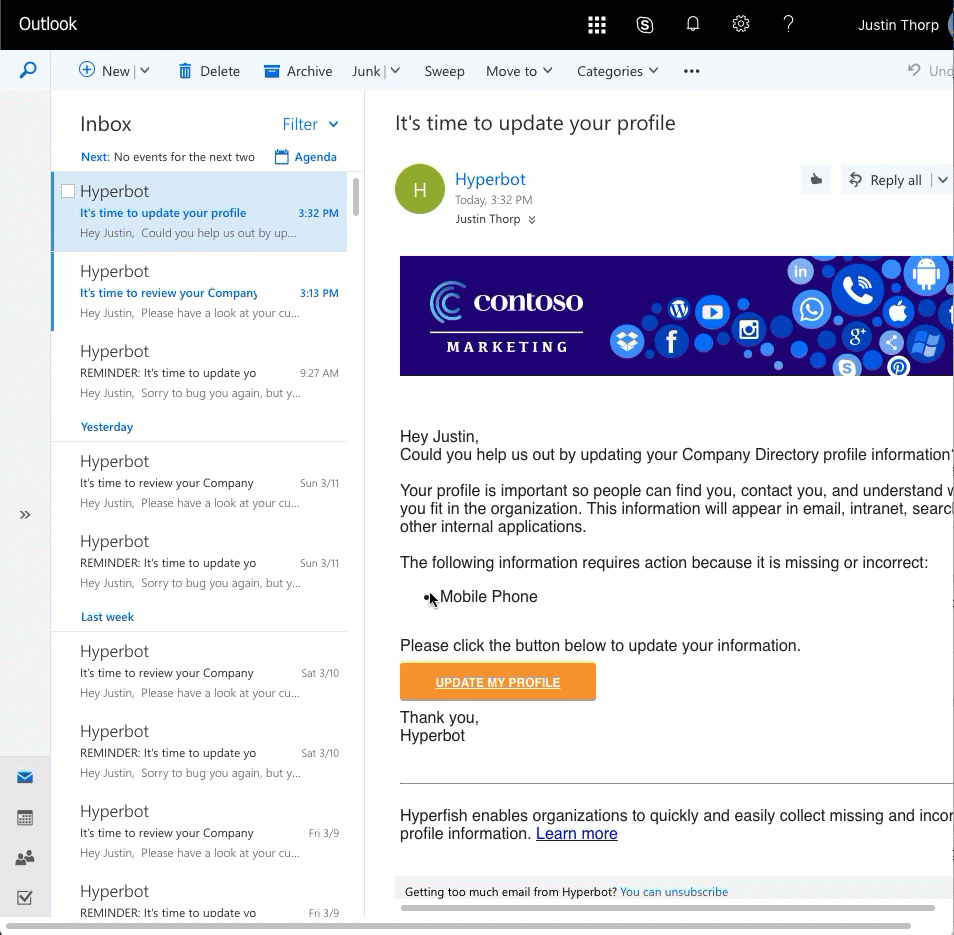The image size is (954, 935).
Task: Click the UPDATE MY PROFILE button
Action: (498, 682)
